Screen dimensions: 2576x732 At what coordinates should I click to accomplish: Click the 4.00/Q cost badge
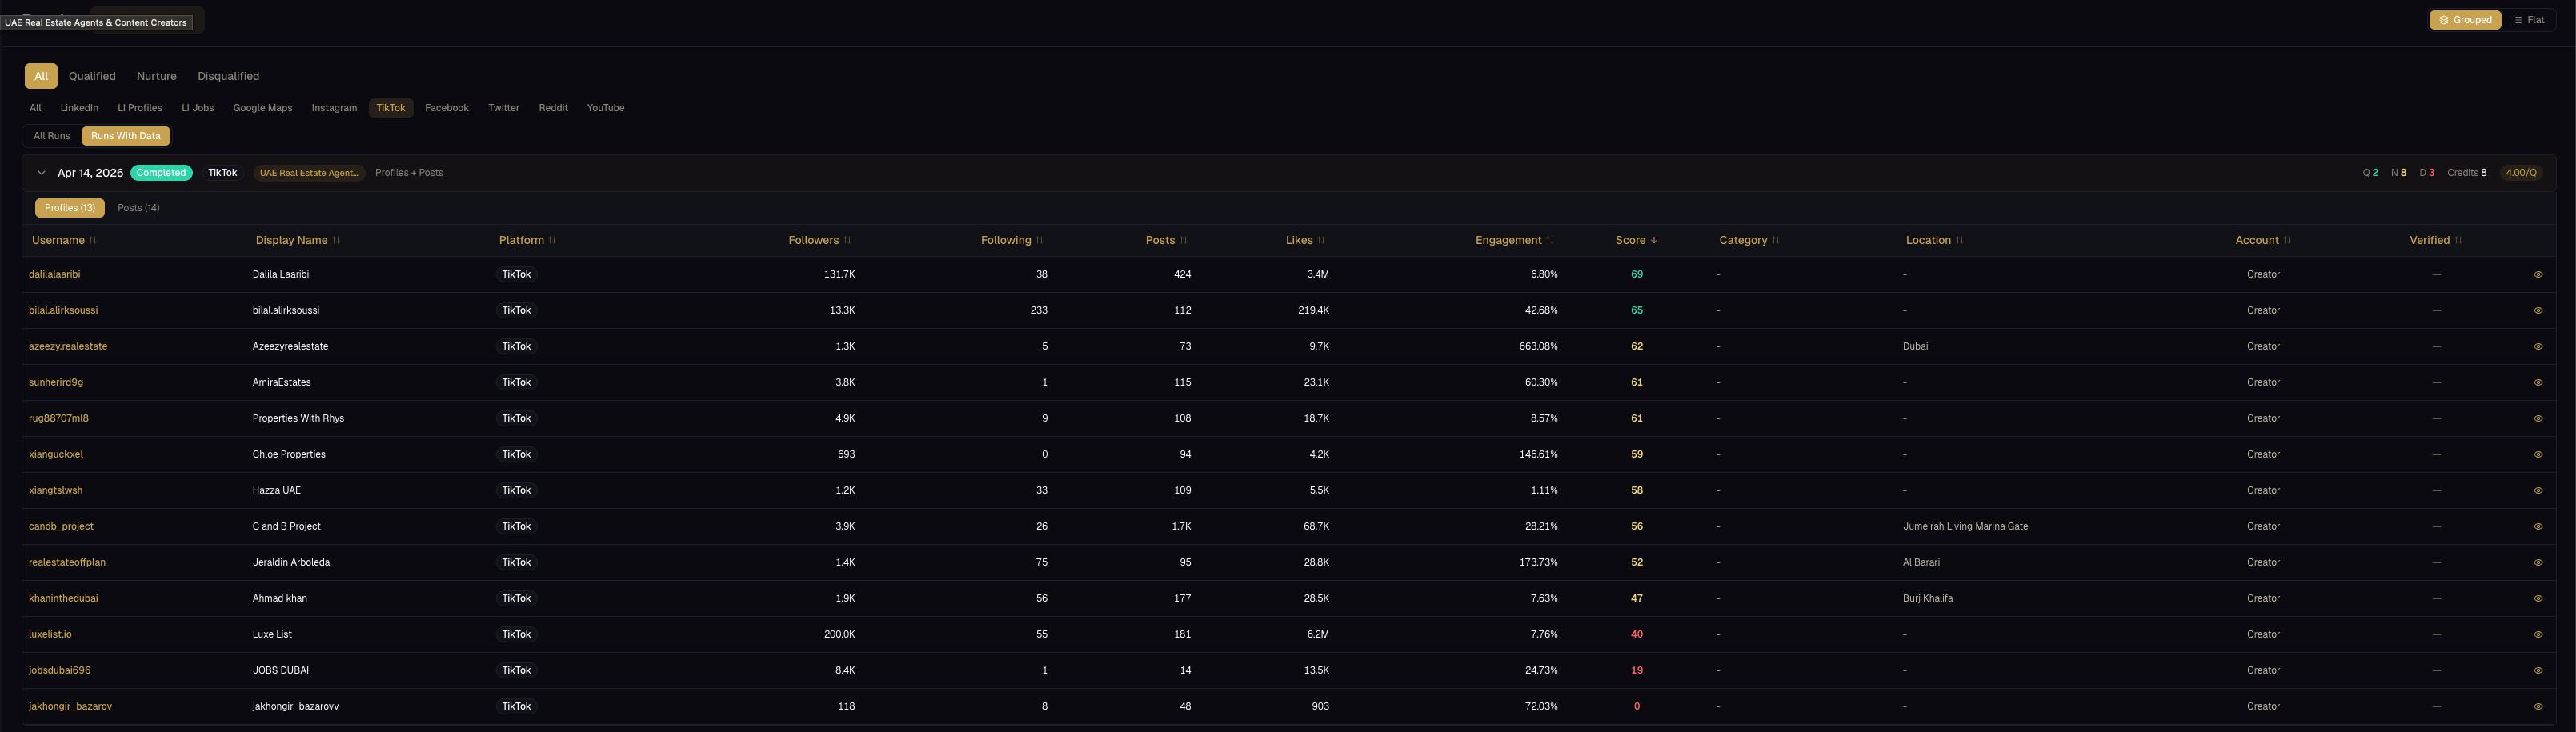point(2520,173)
